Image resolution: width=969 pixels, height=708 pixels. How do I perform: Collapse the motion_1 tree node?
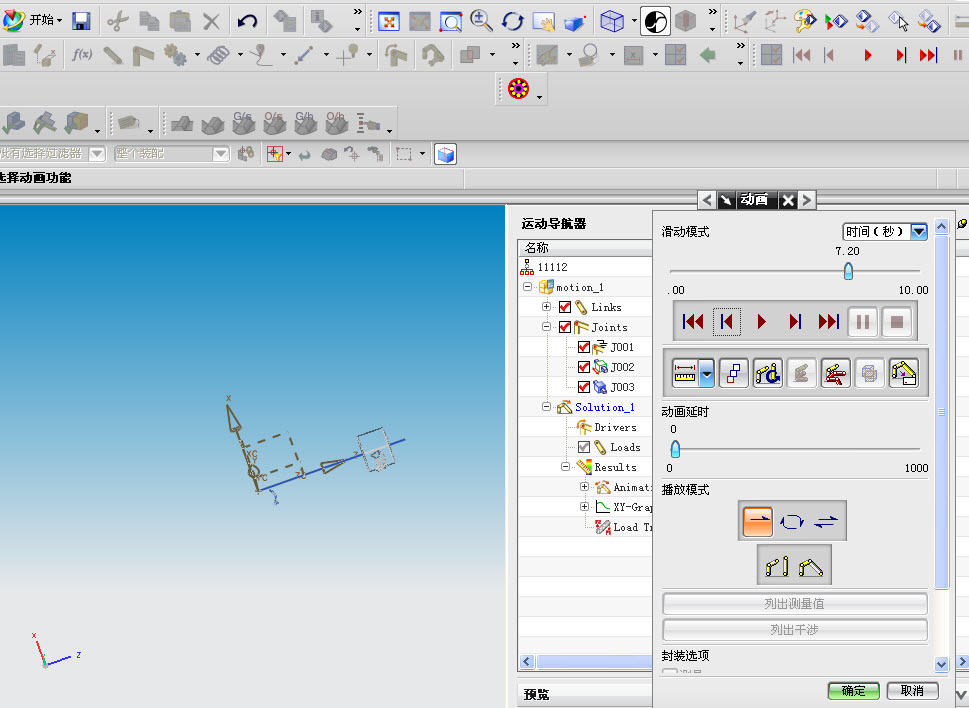tap(527, 287)
